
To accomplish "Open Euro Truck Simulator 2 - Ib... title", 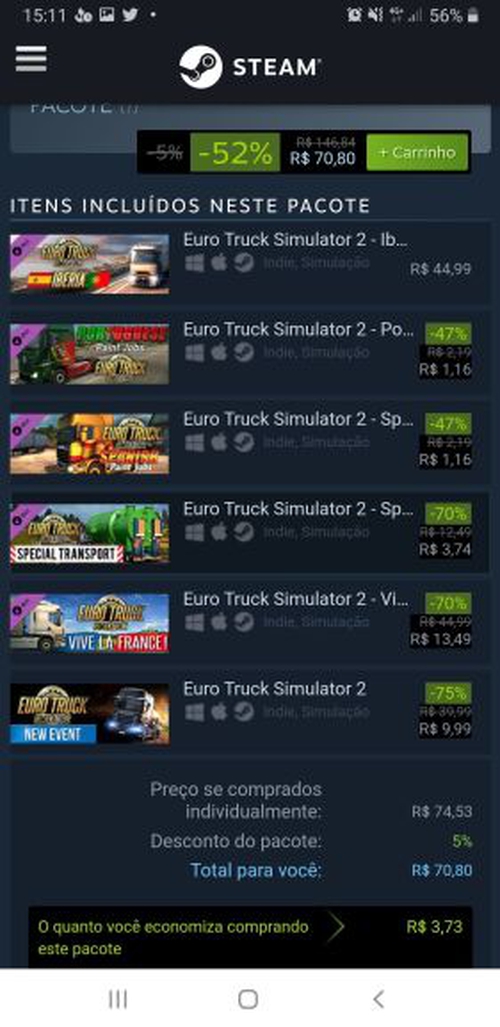I will click(x=296, y=240).
